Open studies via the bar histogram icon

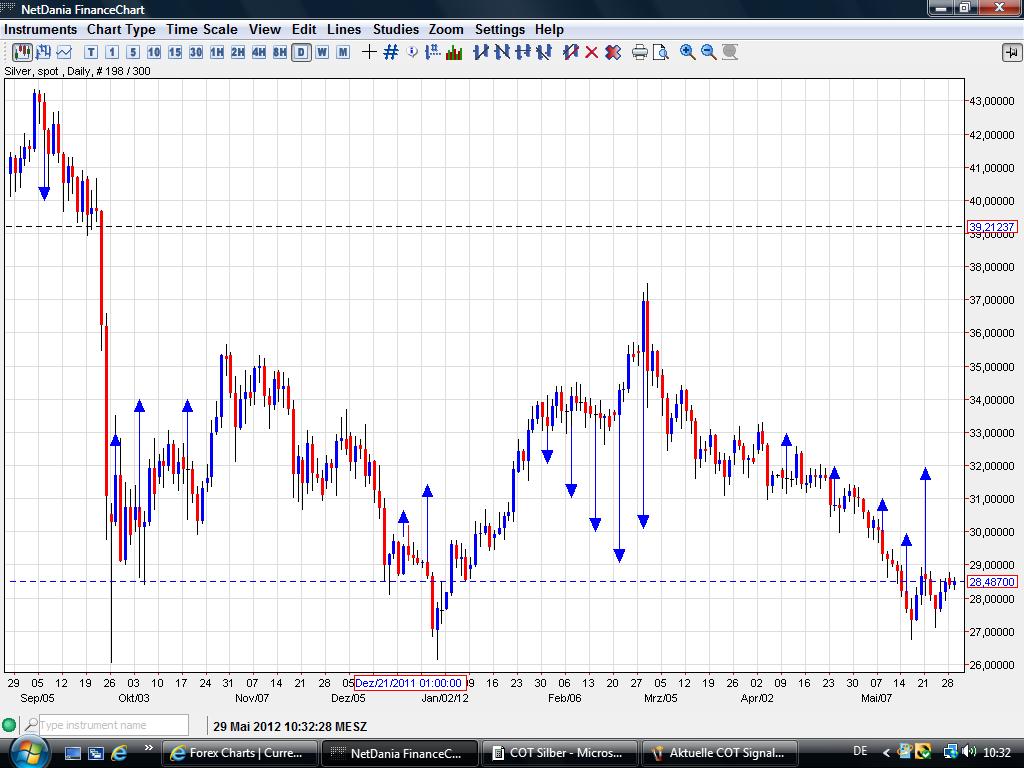pos(454,52)
